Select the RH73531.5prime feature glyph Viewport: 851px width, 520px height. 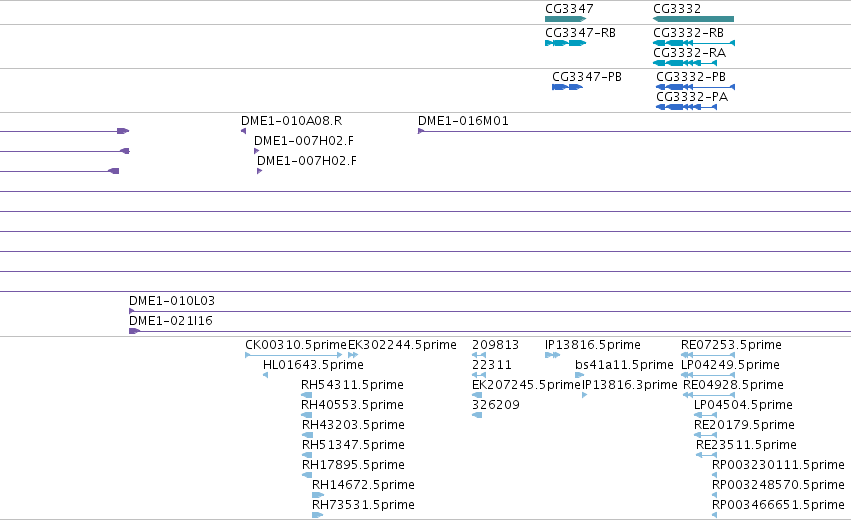click(317, 515)
